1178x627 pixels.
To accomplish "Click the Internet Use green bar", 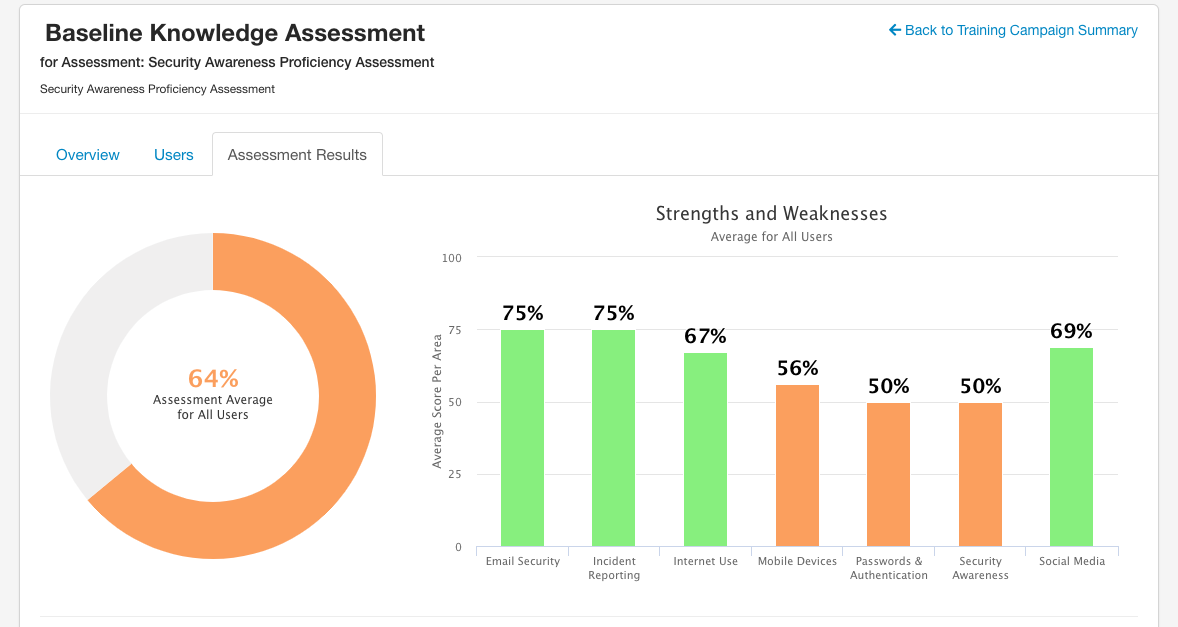I will (705, 449).
